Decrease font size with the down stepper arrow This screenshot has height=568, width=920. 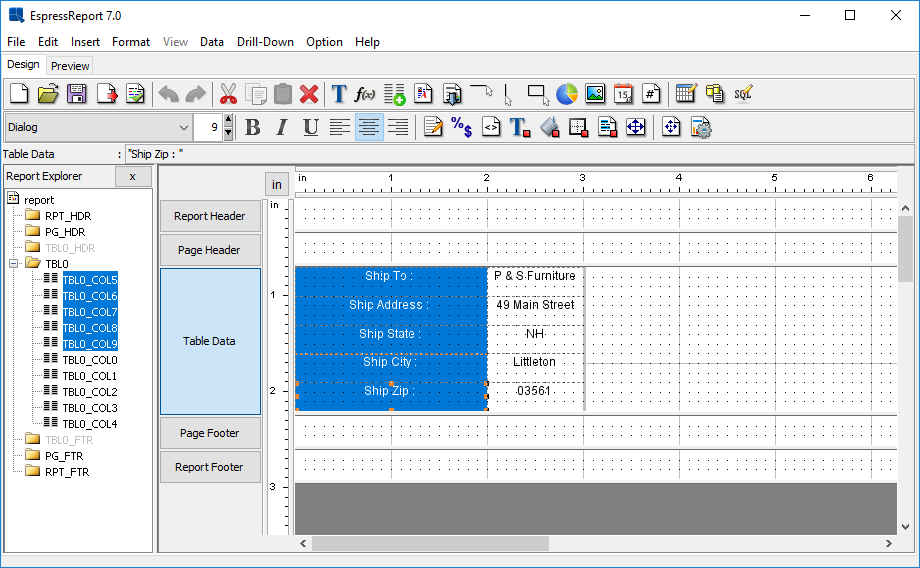228,133
